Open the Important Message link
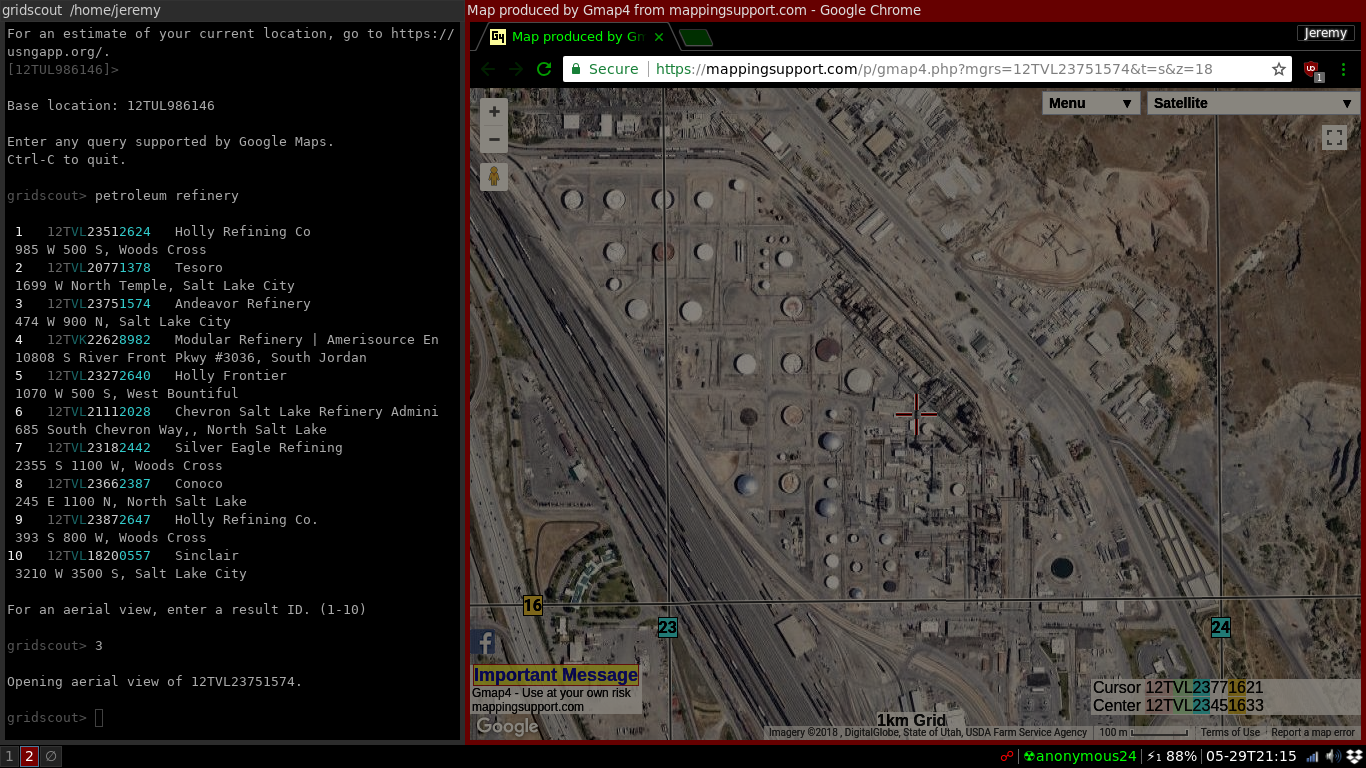This screenshot has height=768, width=1366. pos(556,675)
